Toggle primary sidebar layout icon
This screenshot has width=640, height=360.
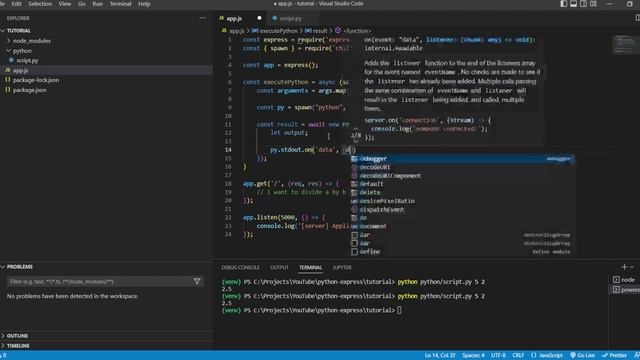point(564,4)
